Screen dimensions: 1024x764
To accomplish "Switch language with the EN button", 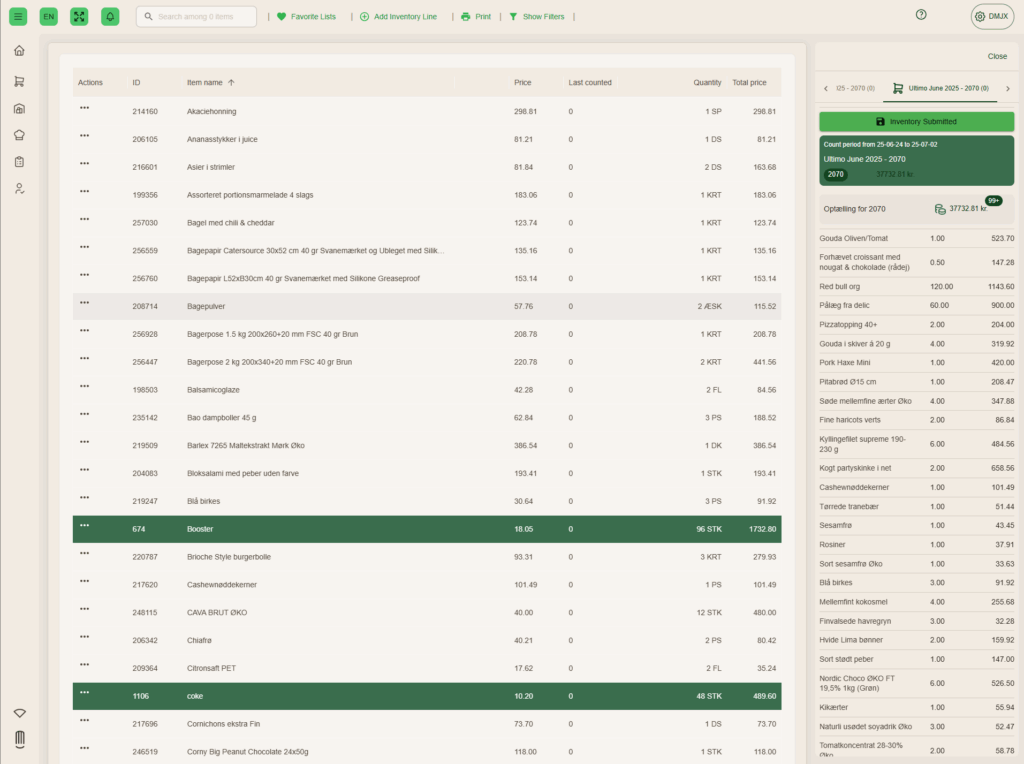I will coord(48,16).
